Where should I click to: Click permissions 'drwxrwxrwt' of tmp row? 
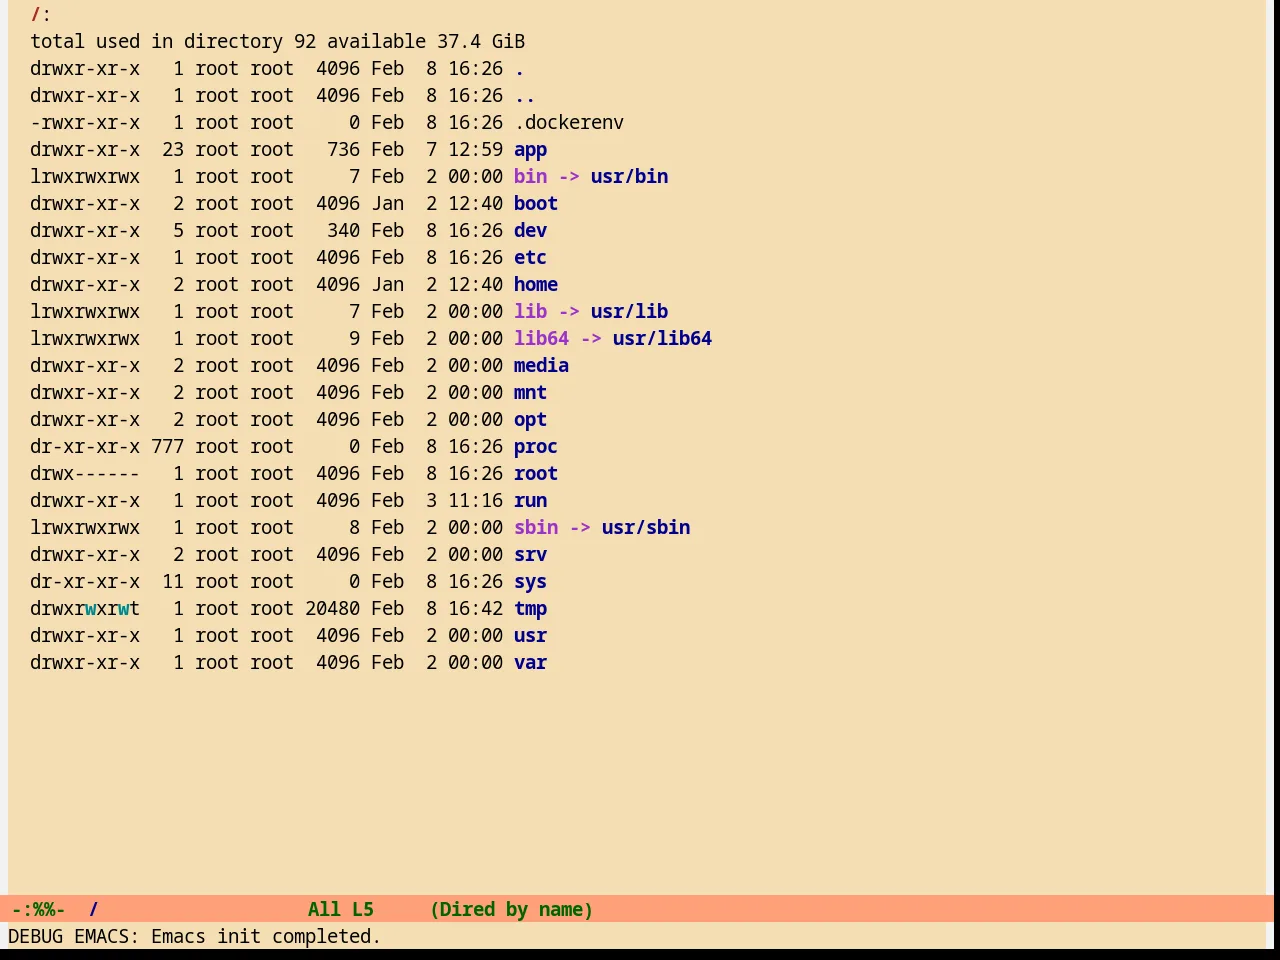click(x=85, y=609)
